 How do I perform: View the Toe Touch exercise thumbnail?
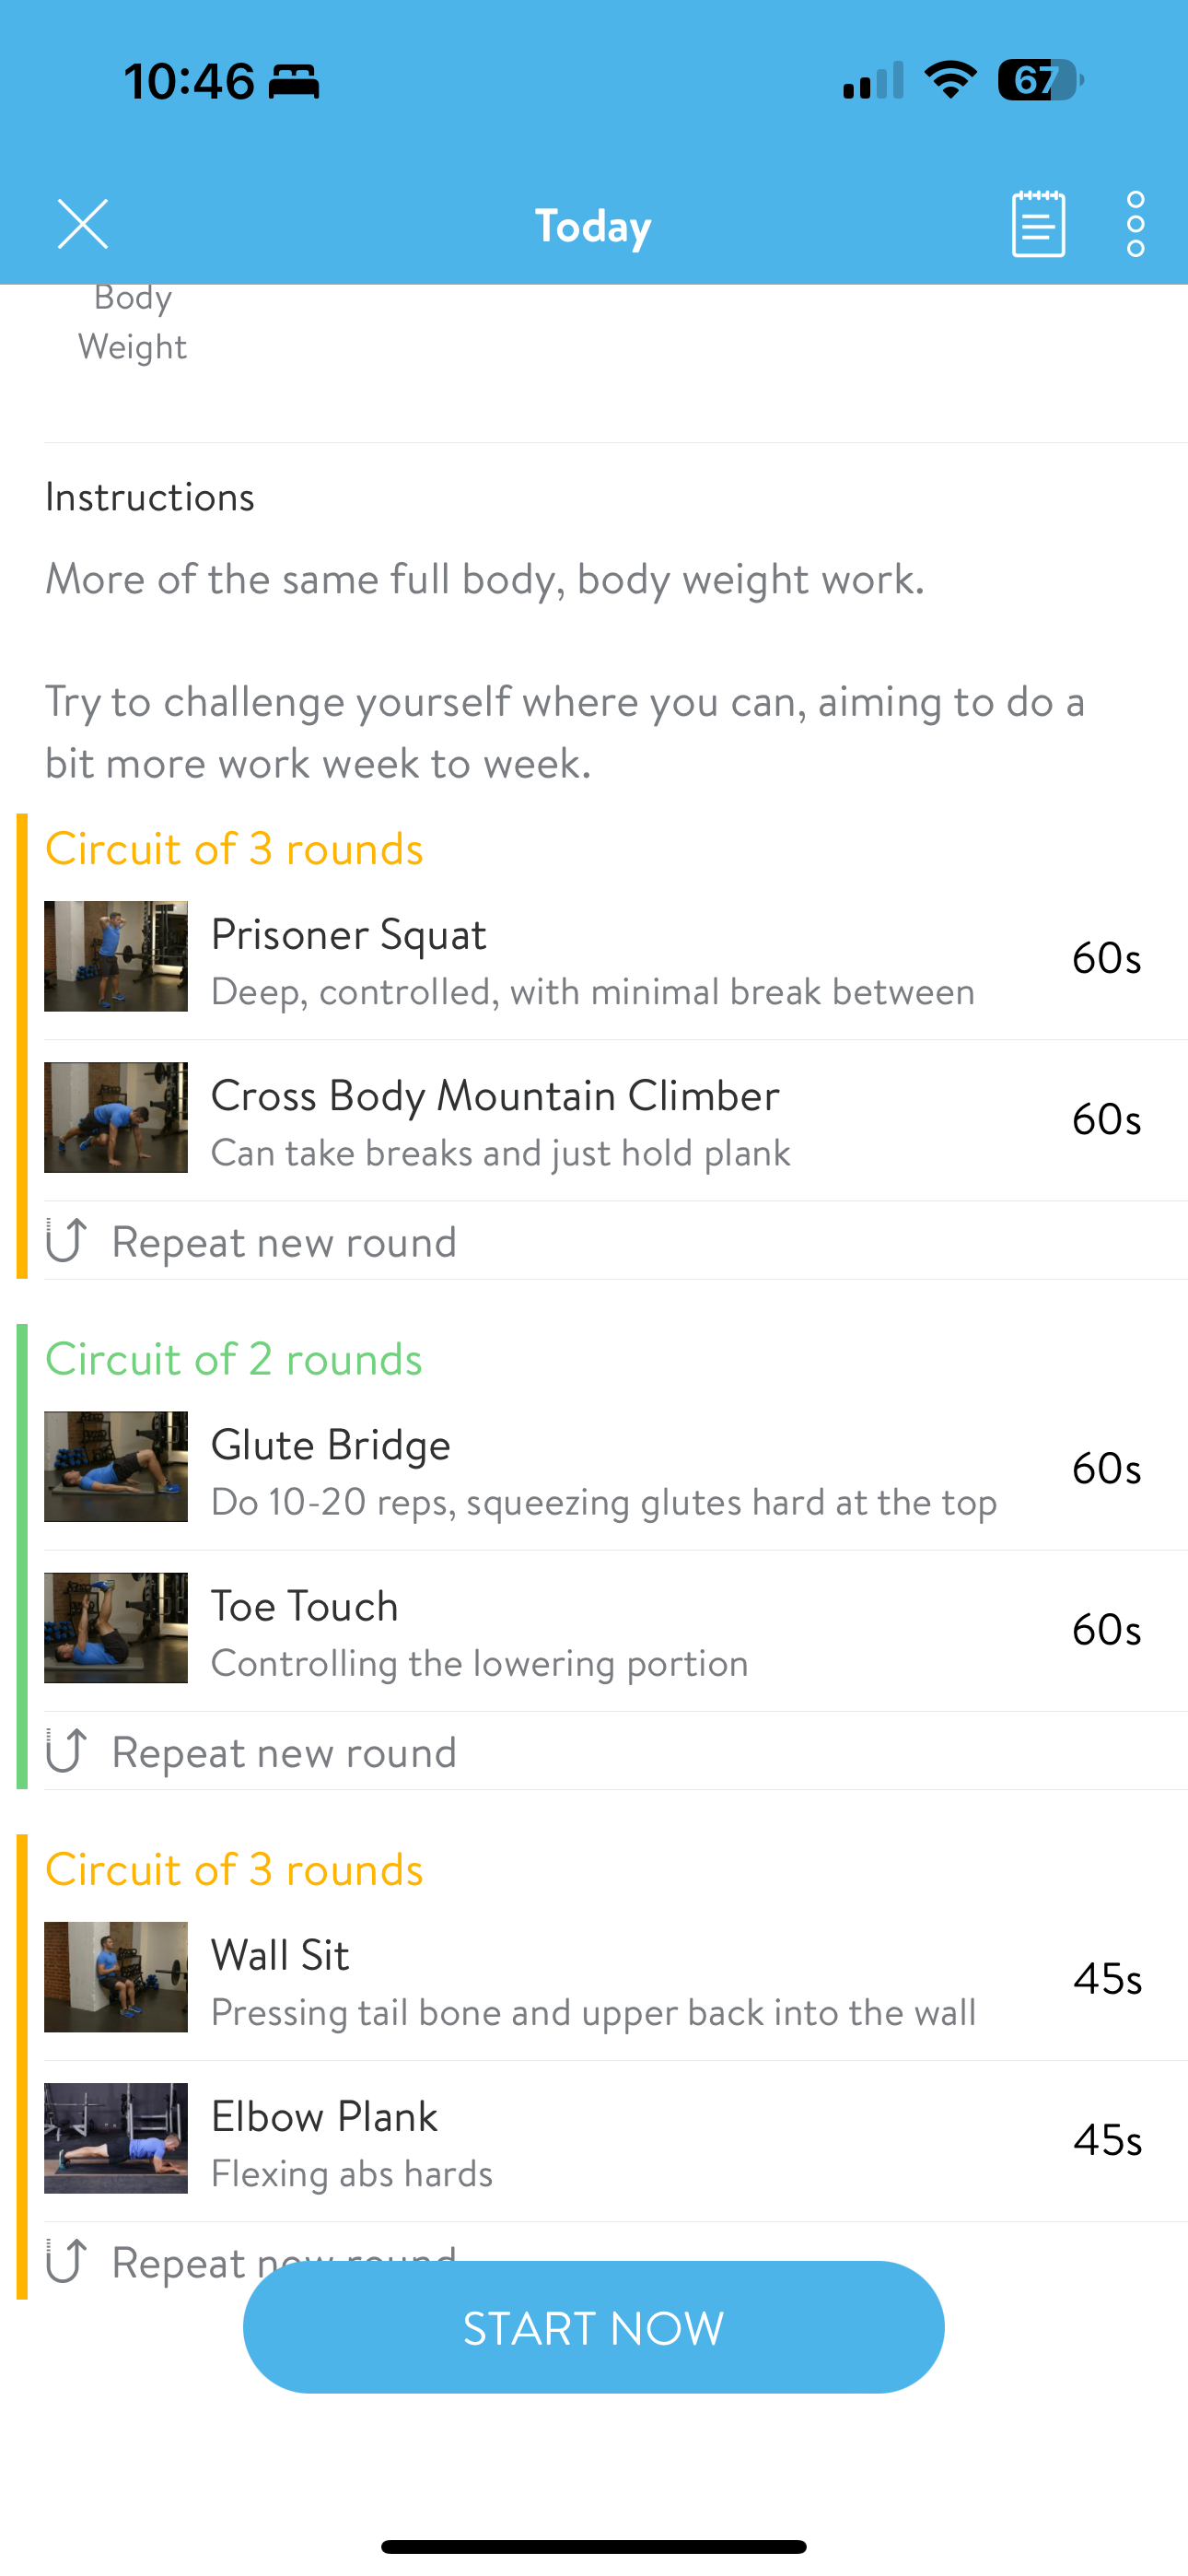coord(116,1628)
